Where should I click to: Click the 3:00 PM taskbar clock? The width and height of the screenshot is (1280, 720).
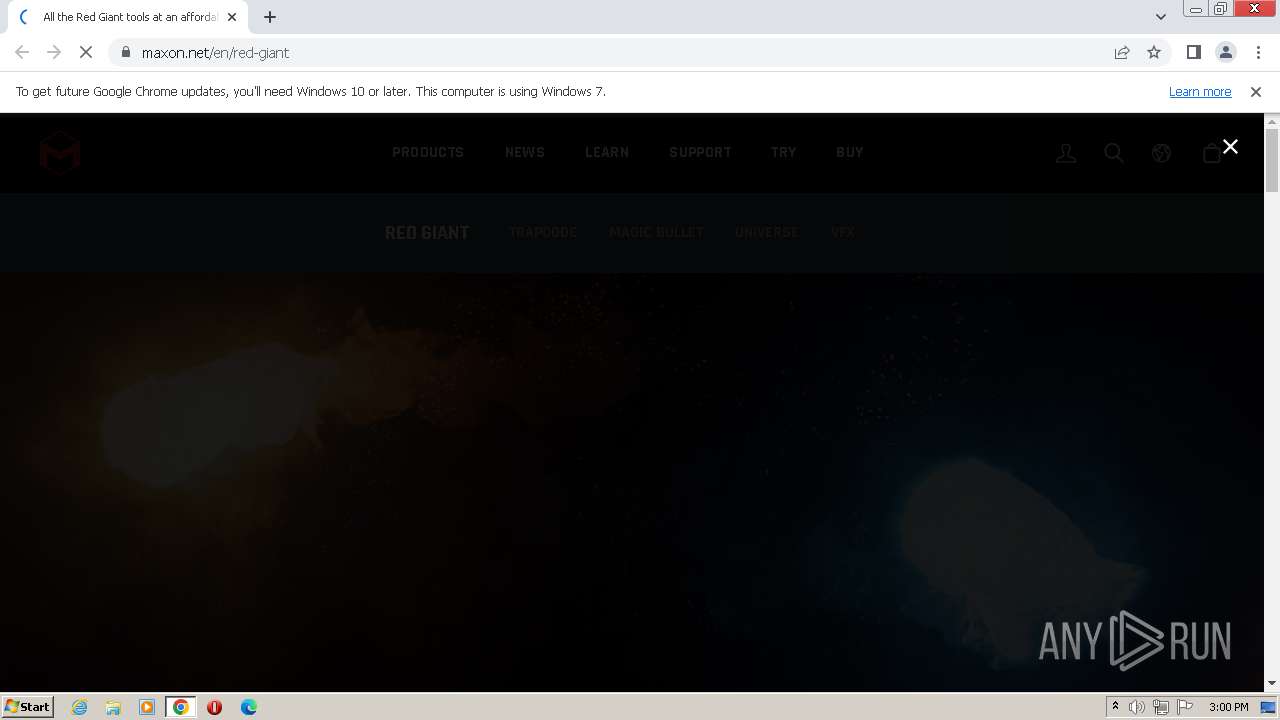click(x=1228, y=707)
